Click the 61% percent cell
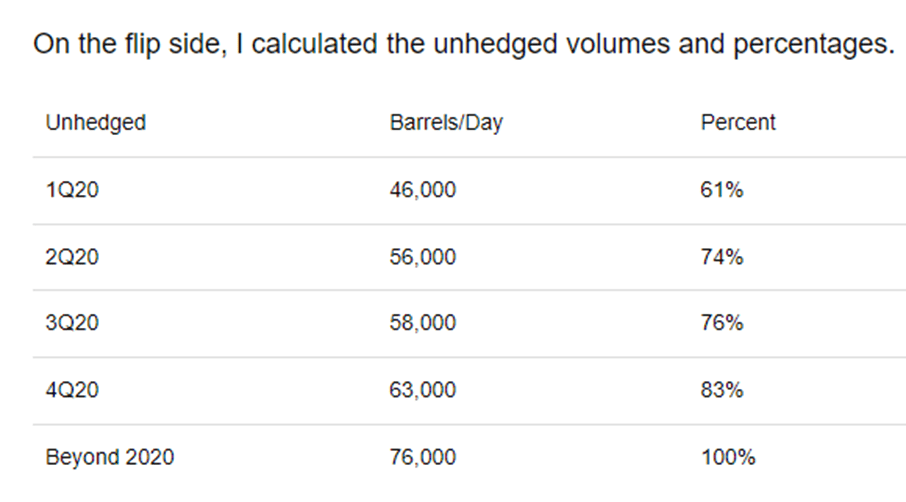The width and height of the screenshot is (906, 502). tap(722, 190)
